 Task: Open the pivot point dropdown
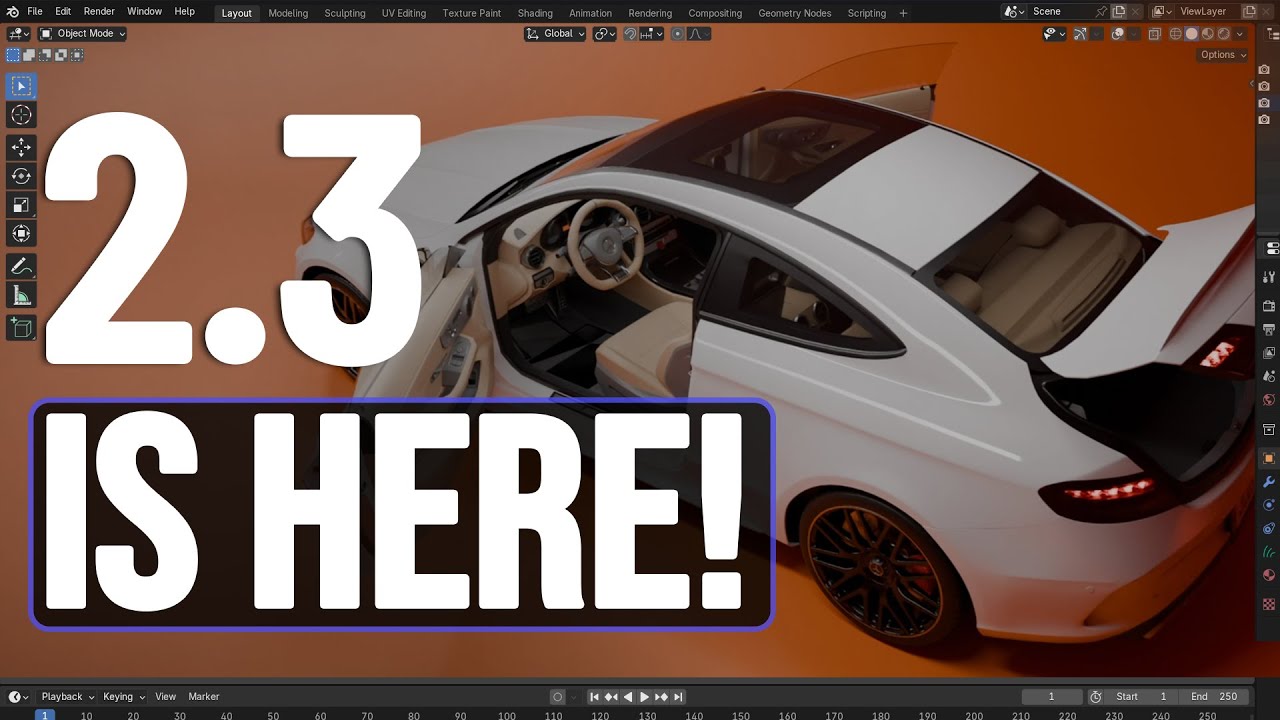604,33
